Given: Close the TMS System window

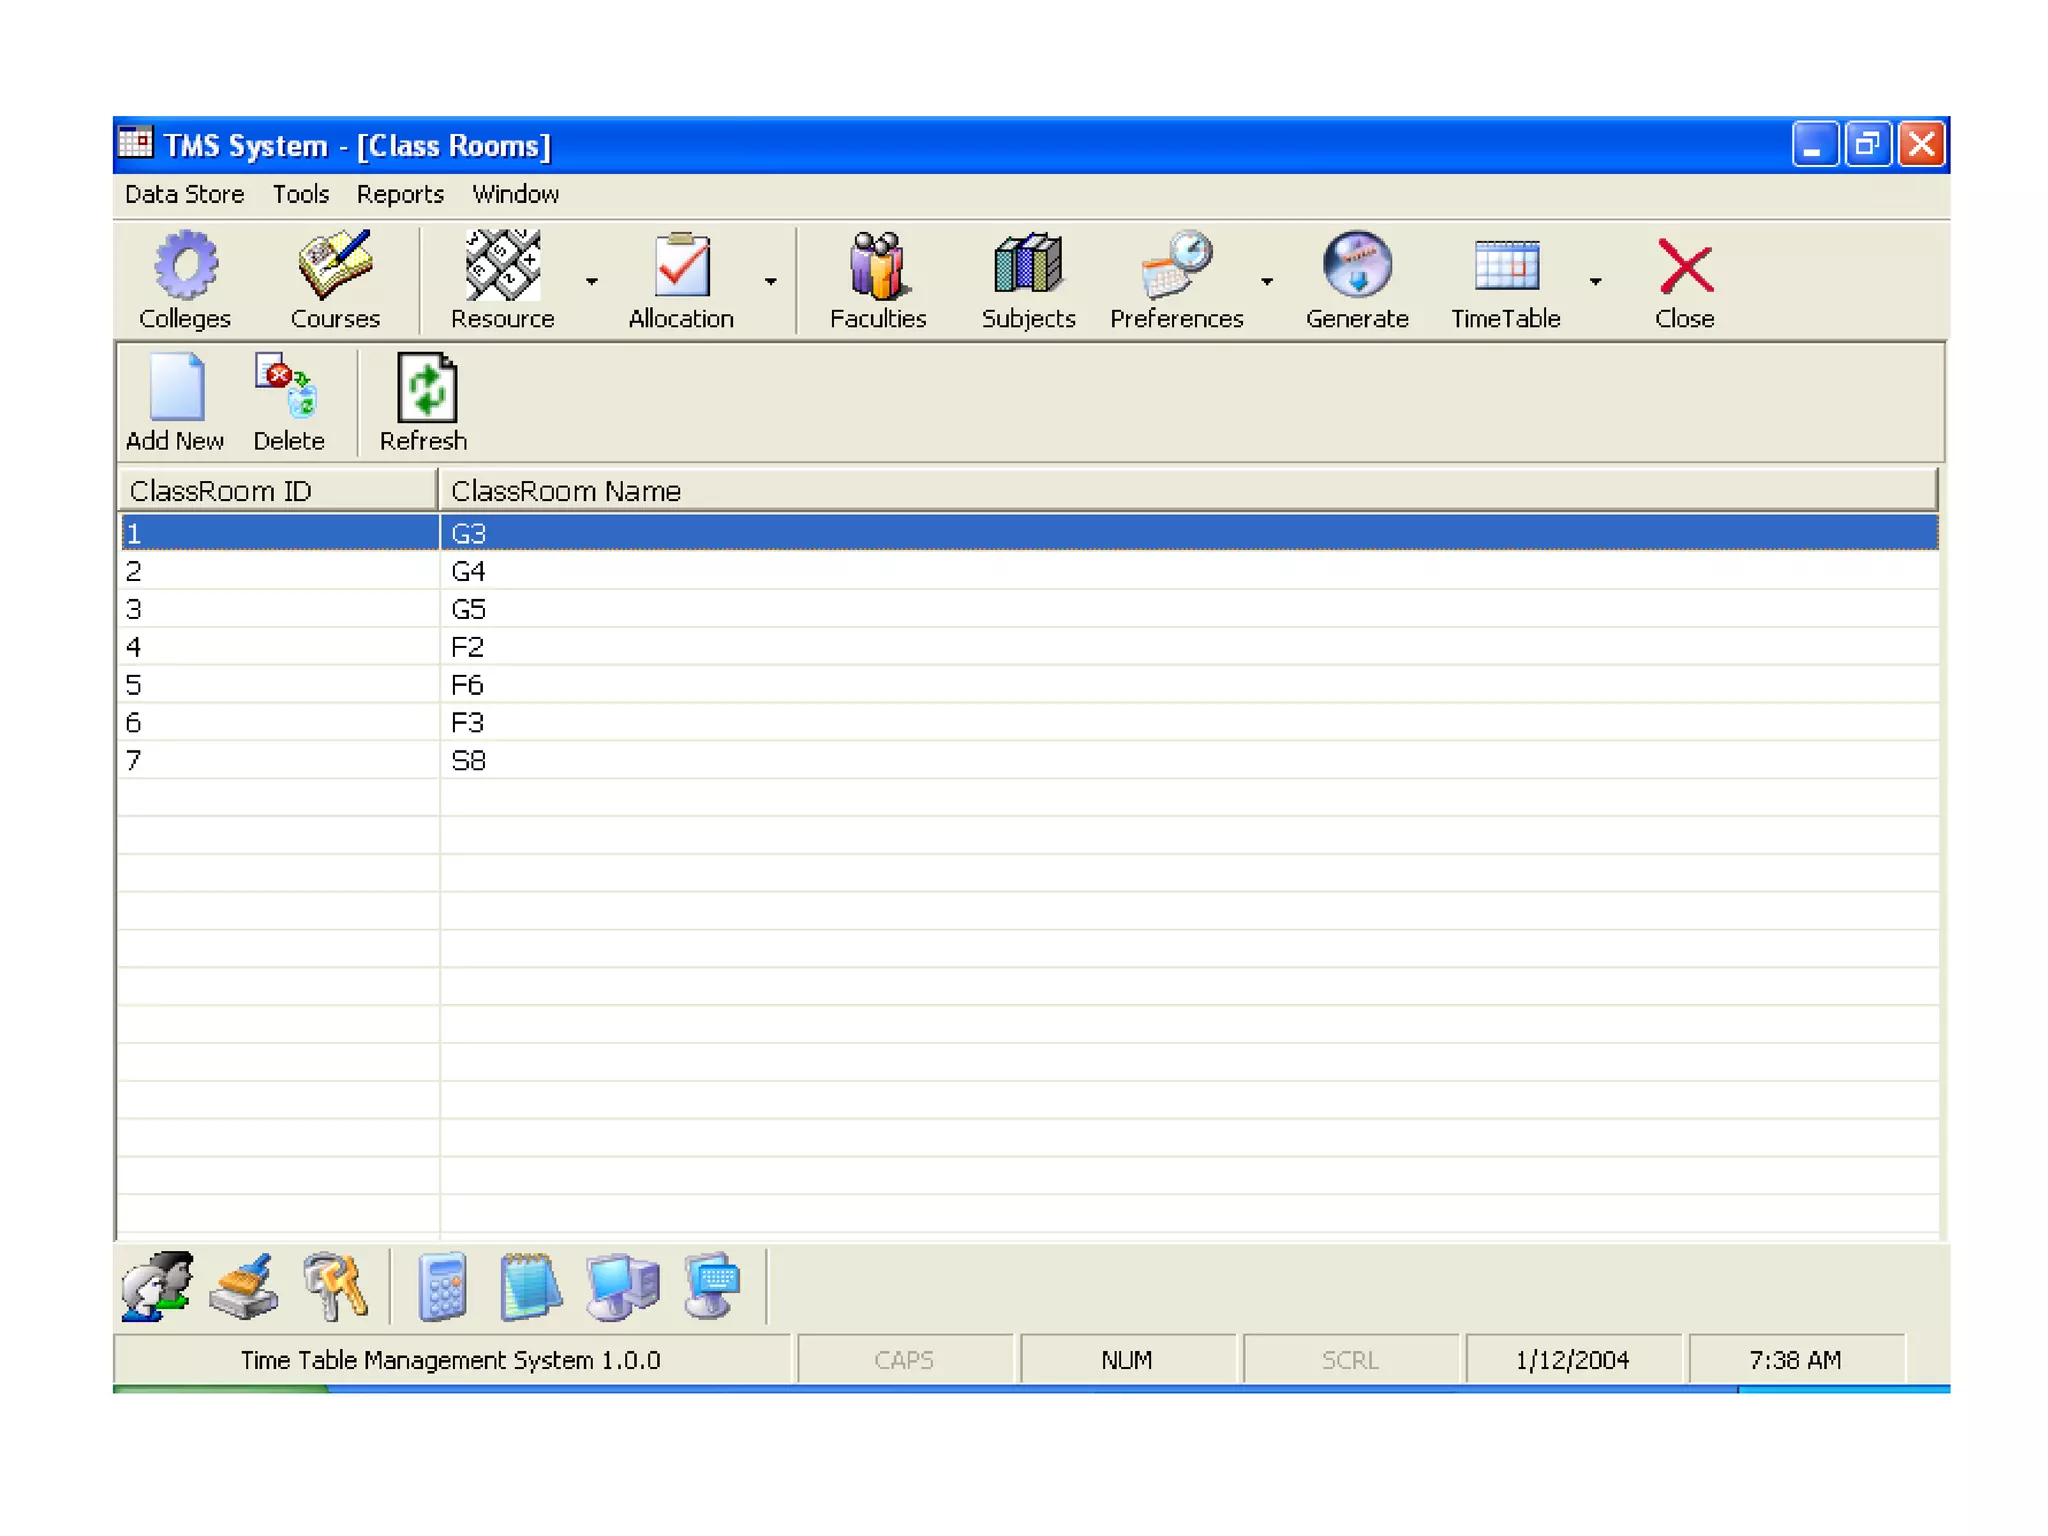Looking at the screenshot, I should tap(1921, 145).
